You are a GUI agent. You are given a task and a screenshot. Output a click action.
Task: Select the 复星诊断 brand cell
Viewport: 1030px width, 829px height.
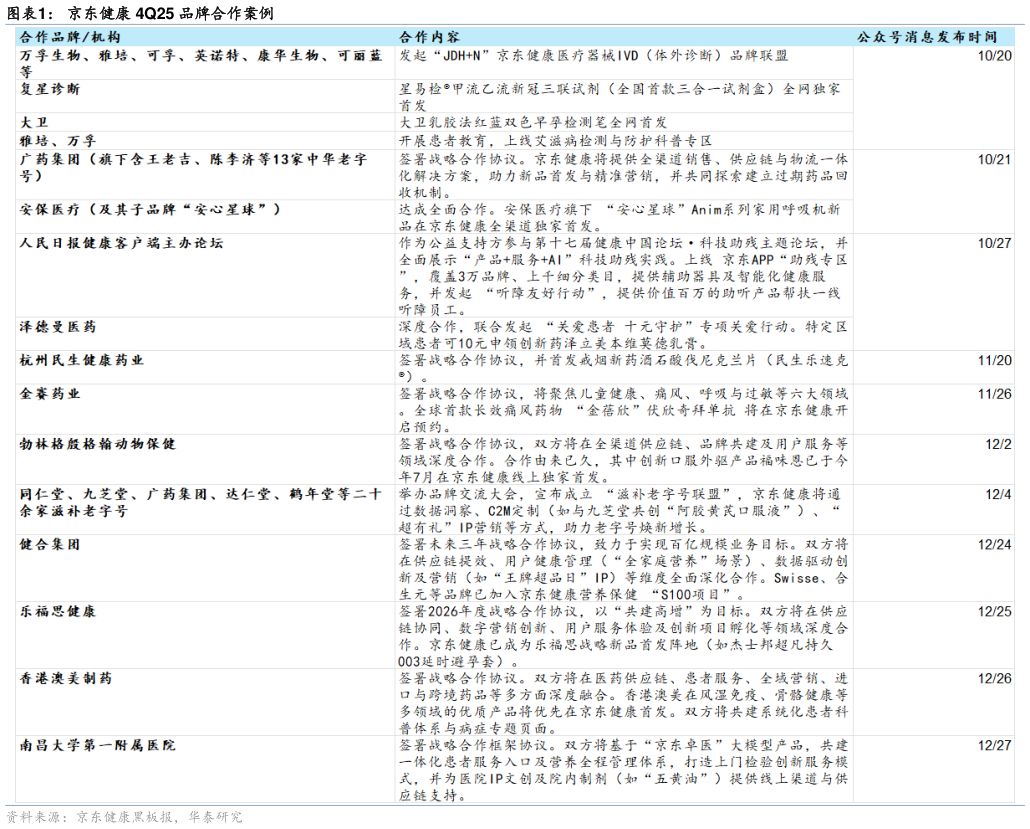click(51, 89)
